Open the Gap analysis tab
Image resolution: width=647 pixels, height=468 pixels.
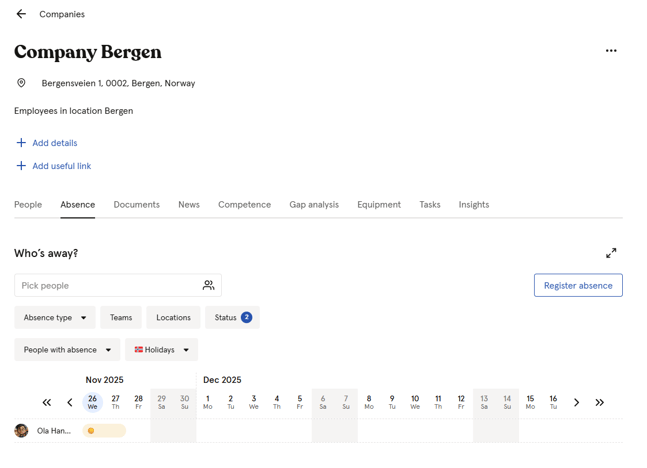314,204
